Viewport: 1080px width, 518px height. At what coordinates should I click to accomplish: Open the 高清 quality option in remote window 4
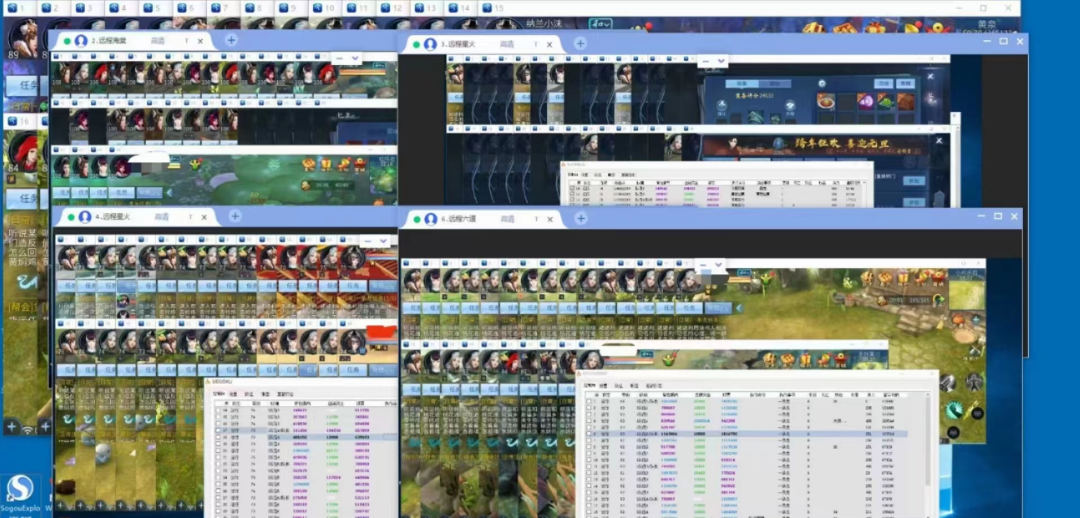coord(161,217)
